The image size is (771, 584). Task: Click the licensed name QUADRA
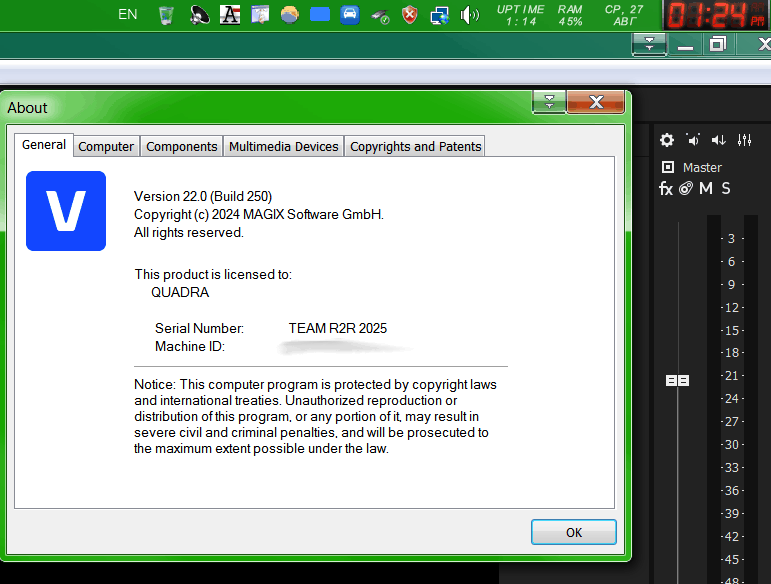coord(180,292)
